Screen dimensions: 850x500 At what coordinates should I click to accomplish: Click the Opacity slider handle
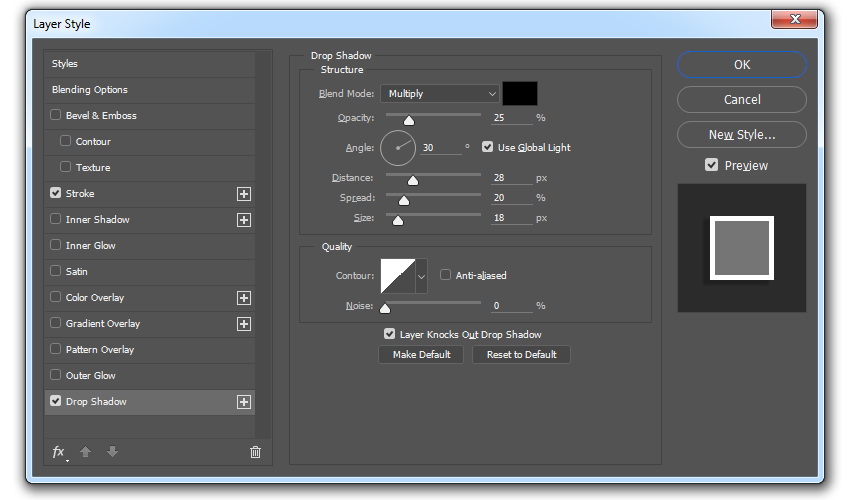click(x=409, y=120)
